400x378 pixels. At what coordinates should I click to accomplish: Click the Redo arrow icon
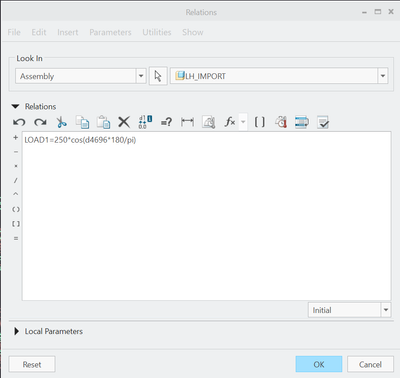coord(40,122)
